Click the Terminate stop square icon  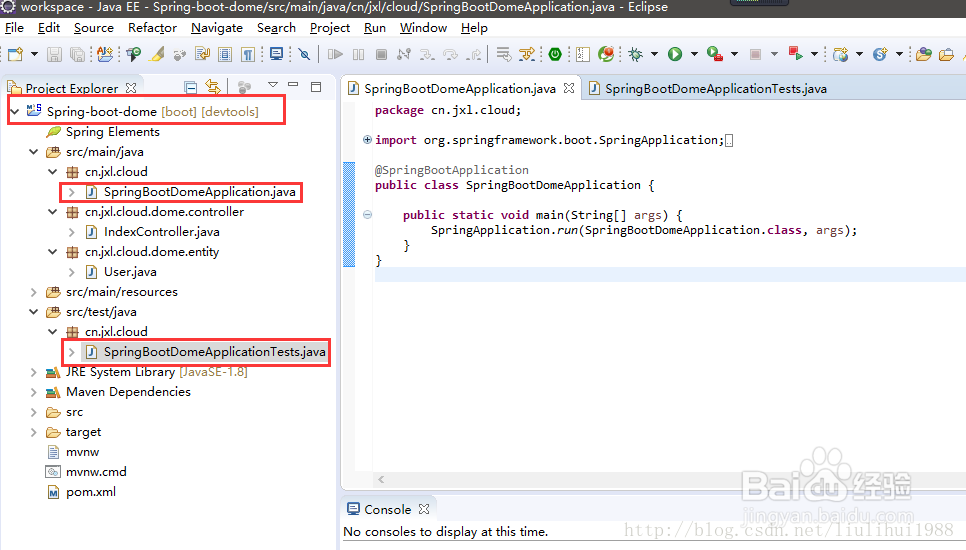click(381, 54)
